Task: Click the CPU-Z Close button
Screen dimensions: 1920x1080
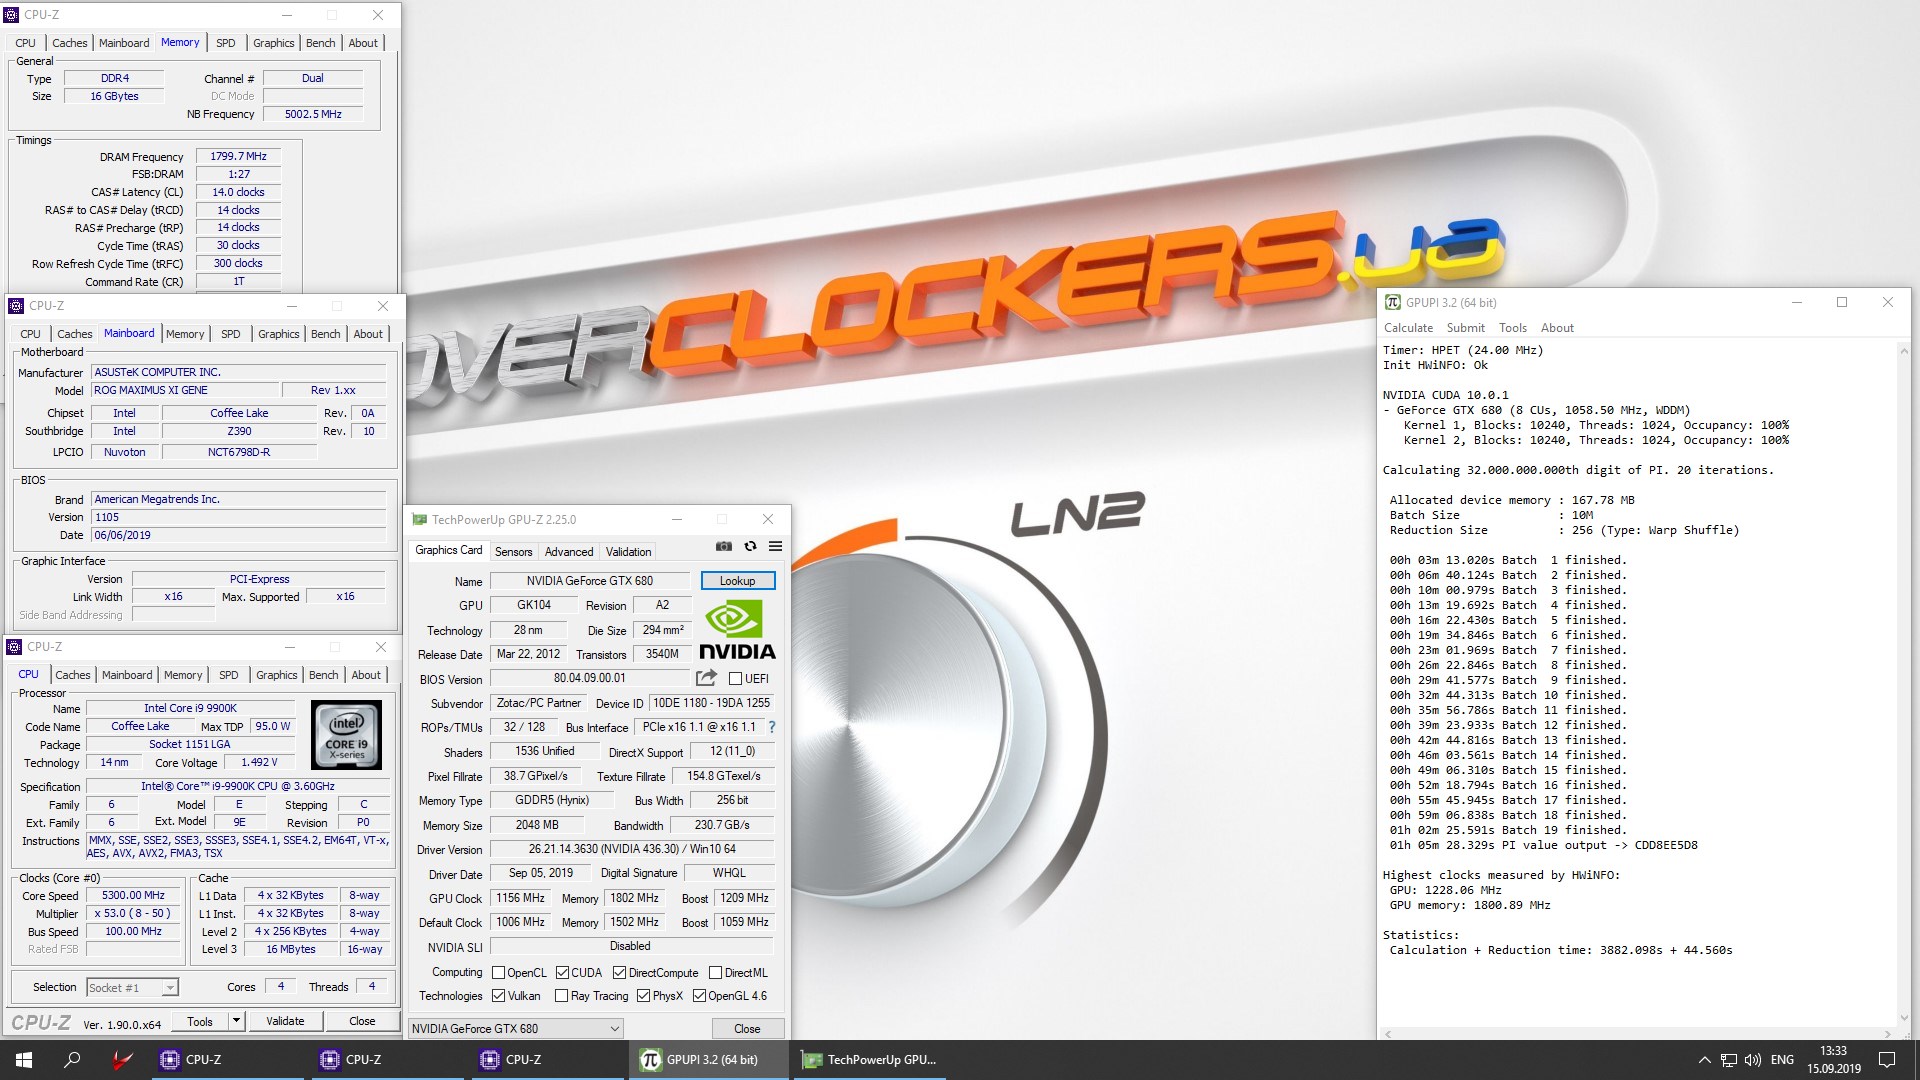Action: [362, 1021]
